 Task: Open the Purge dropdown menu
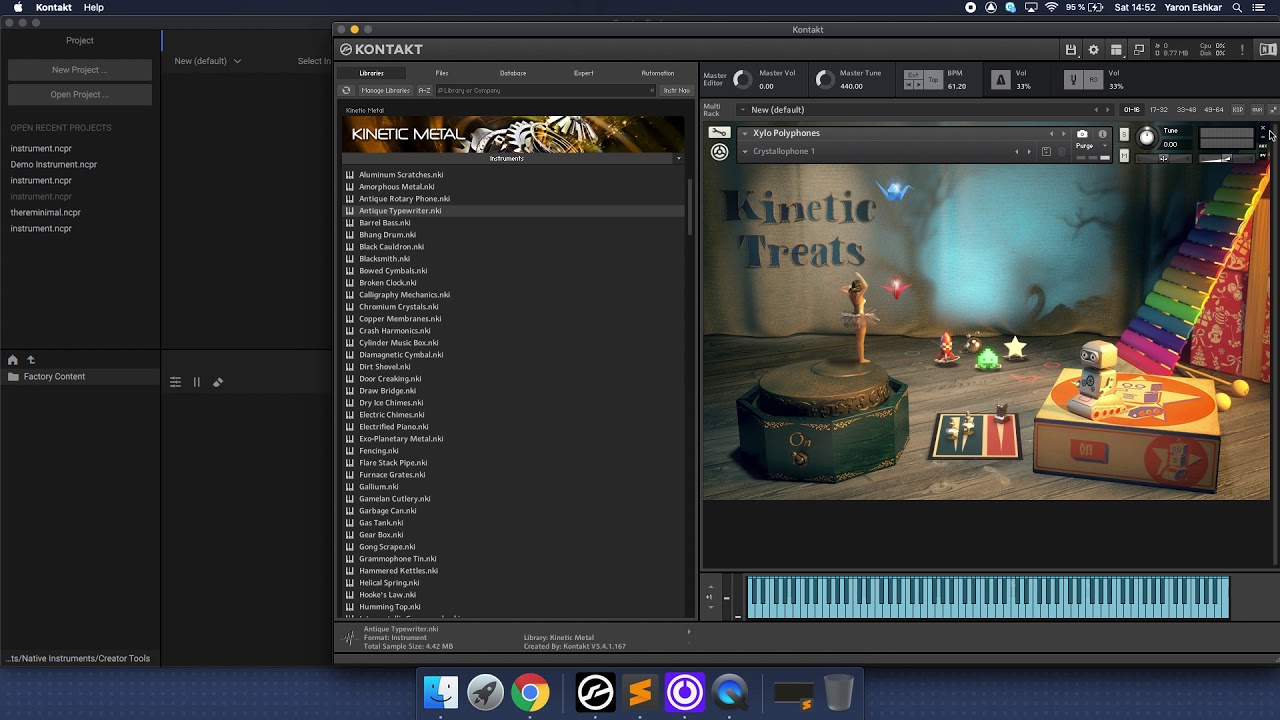[x=1105, y=146]
